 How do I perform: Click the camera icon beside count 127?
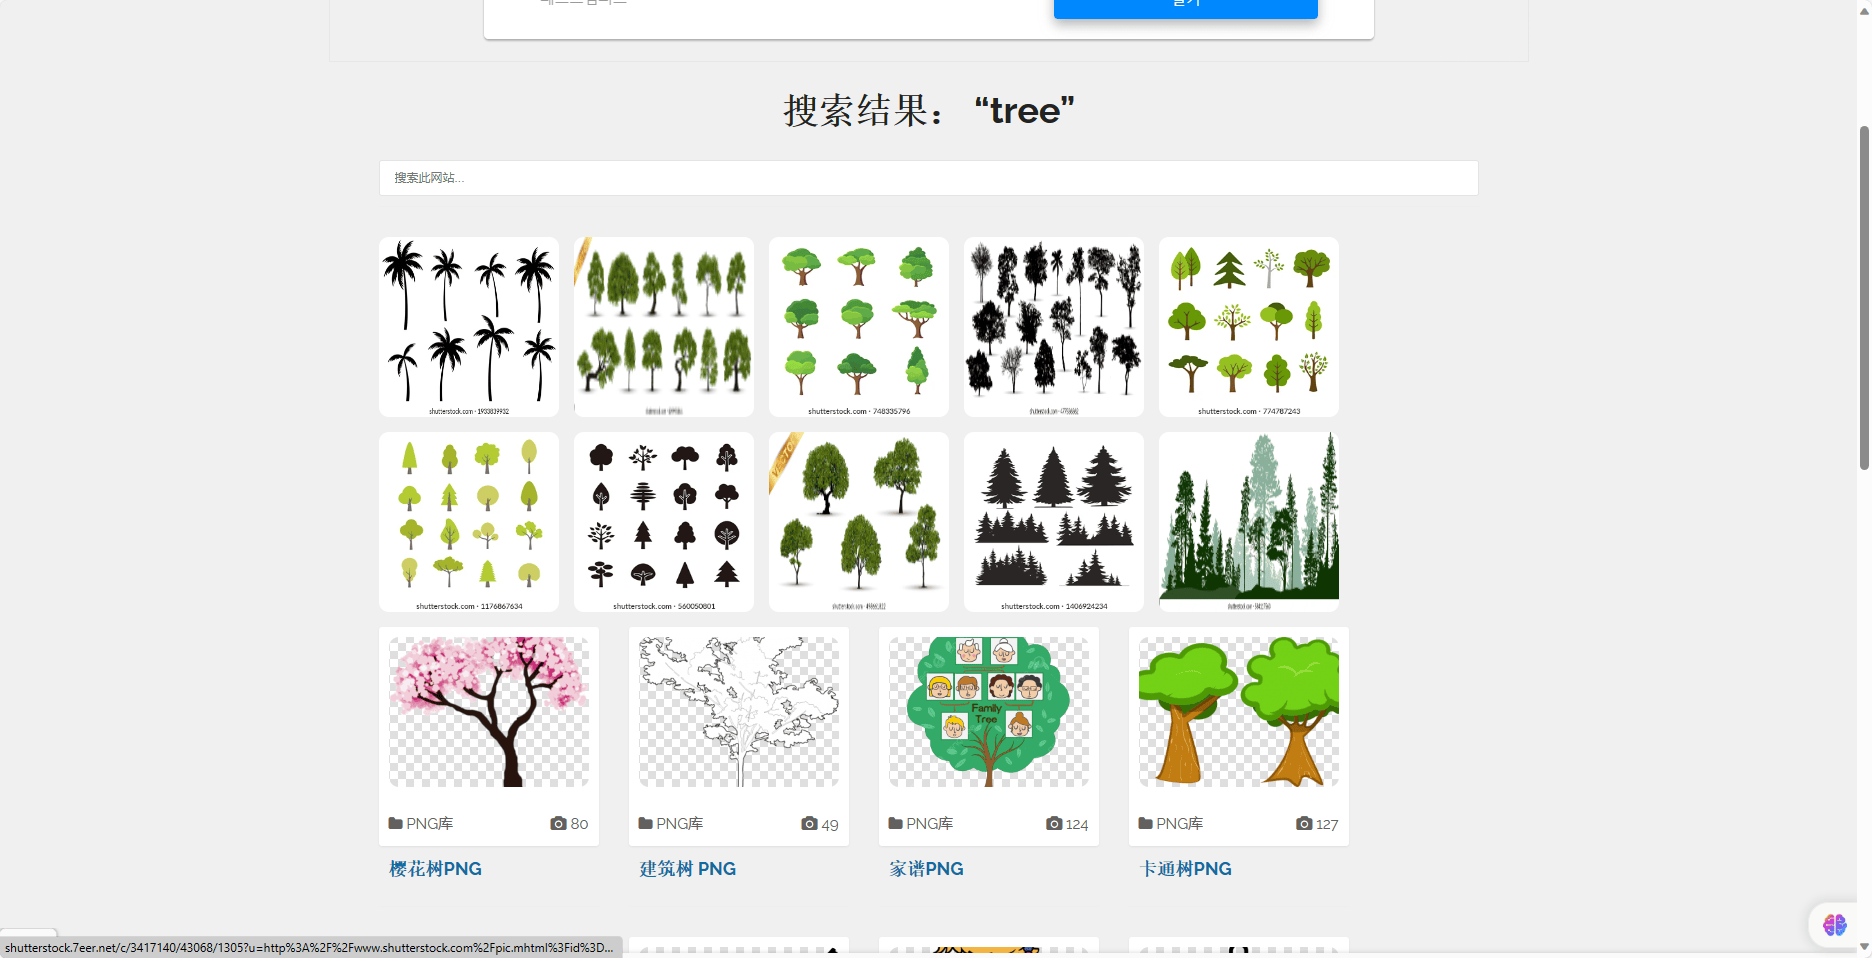click(x=1304, y=824)
